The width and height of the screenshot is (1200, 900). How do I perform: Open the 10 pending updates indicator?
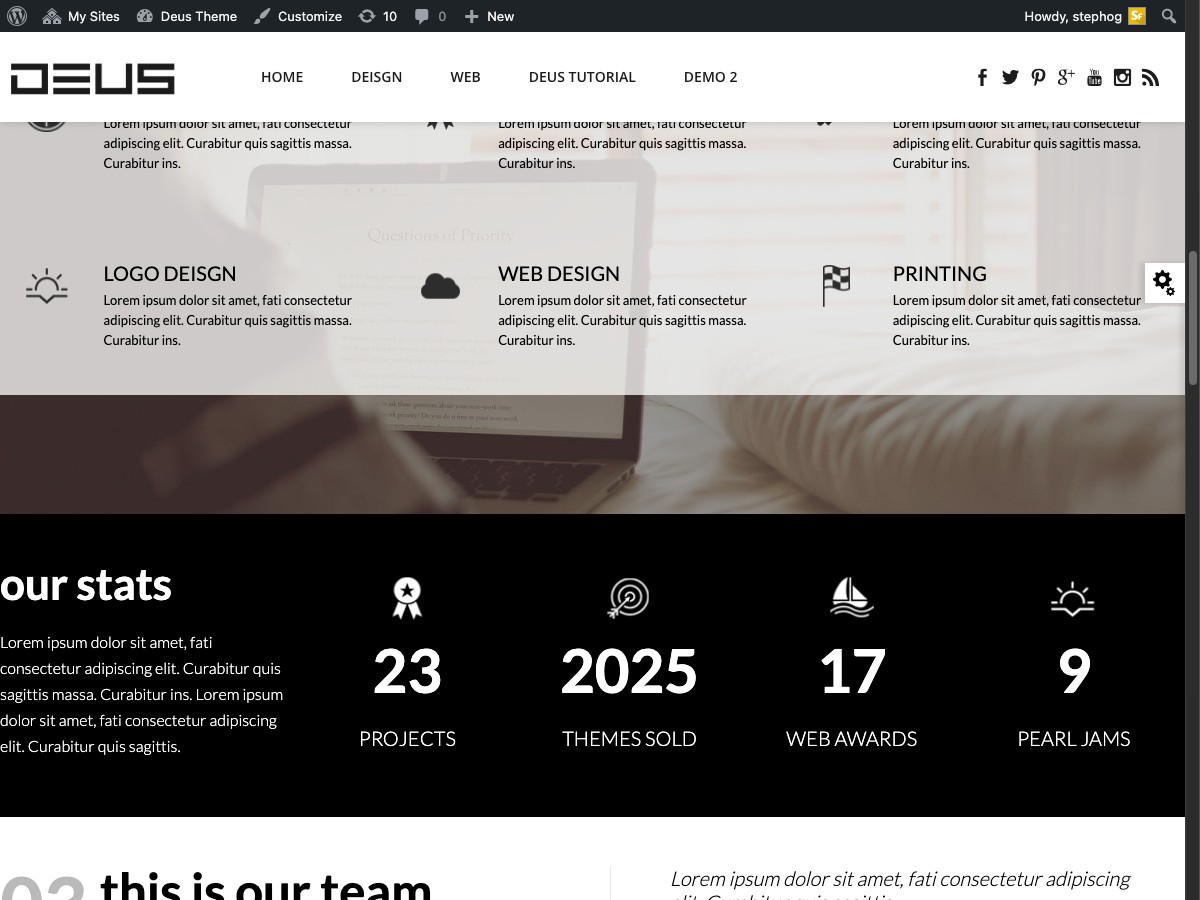[x=378, y=16]
